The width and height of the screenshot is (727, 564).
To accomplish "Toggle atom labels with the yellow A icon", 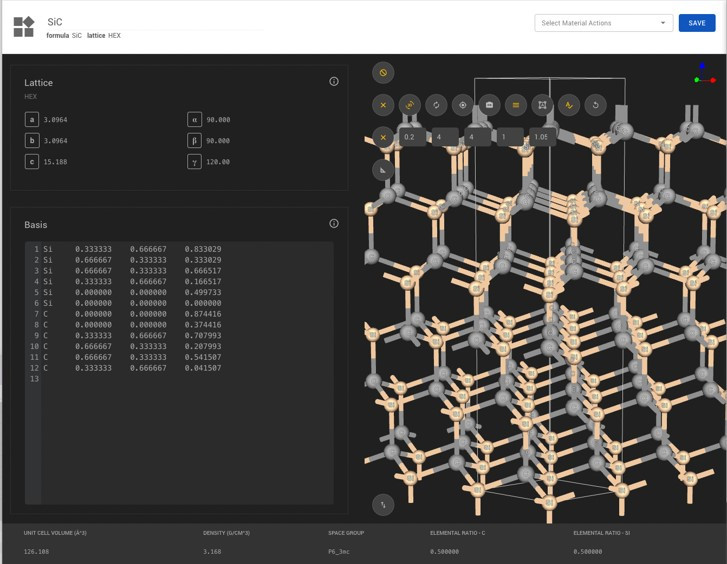I will 569,105.
